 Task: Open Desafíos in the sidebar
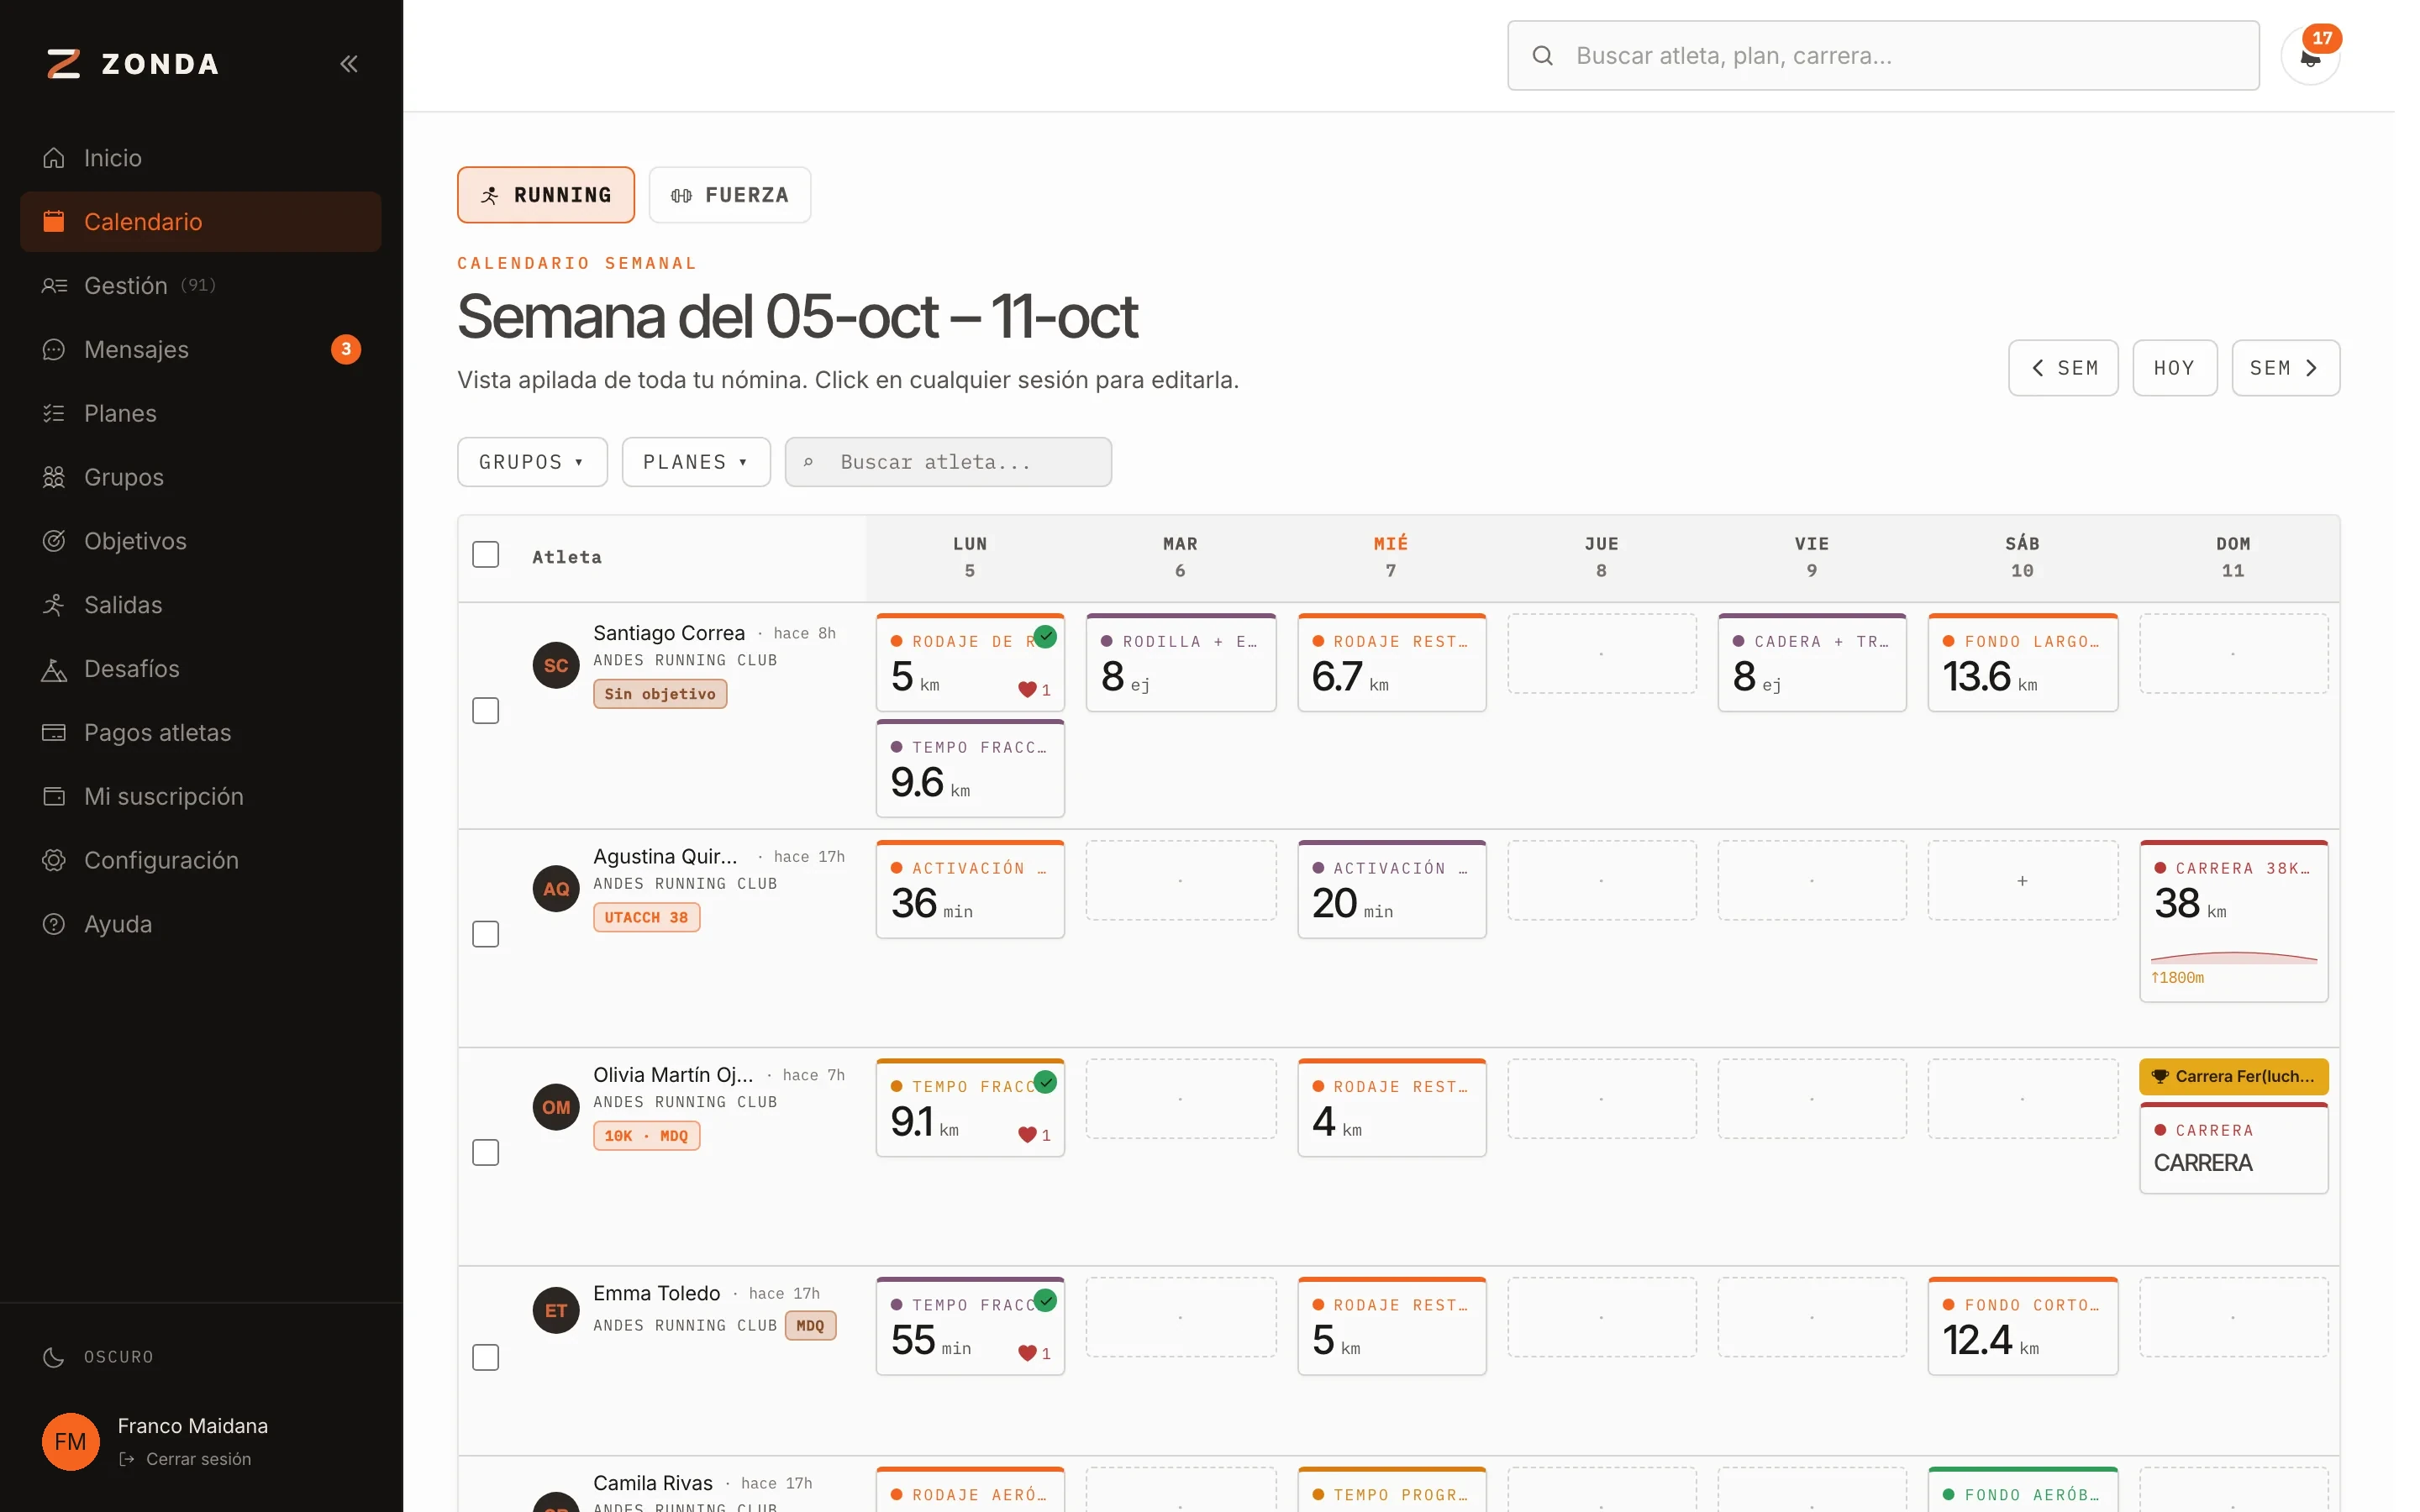click(x=200, y=669)
